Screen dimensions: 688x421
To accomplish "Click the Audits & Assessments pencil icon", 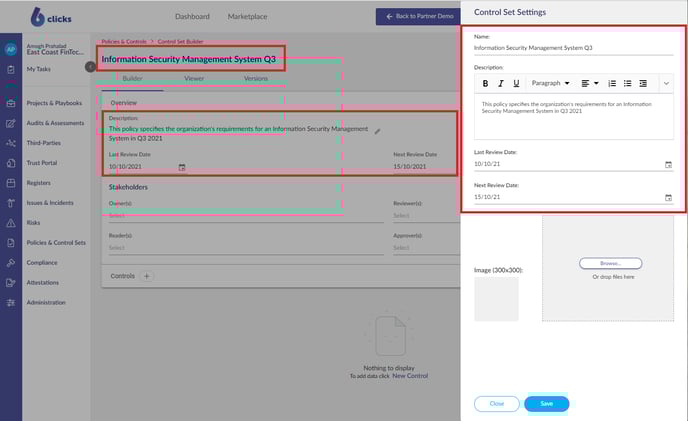I will click(x=11, y=123).
